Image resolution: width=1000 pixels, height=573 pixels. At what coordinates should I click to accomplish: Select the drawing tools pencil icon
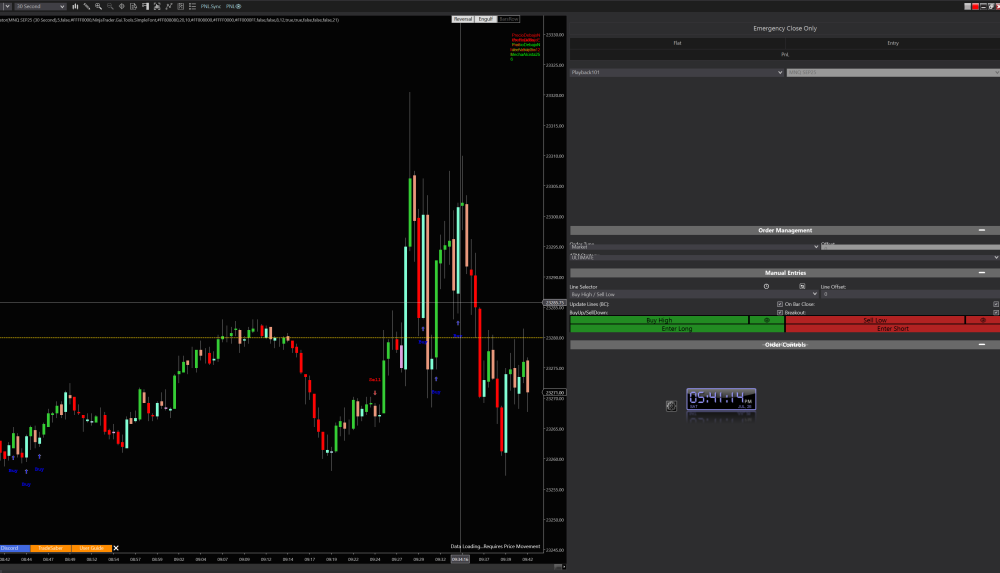[x=86, y=6]
